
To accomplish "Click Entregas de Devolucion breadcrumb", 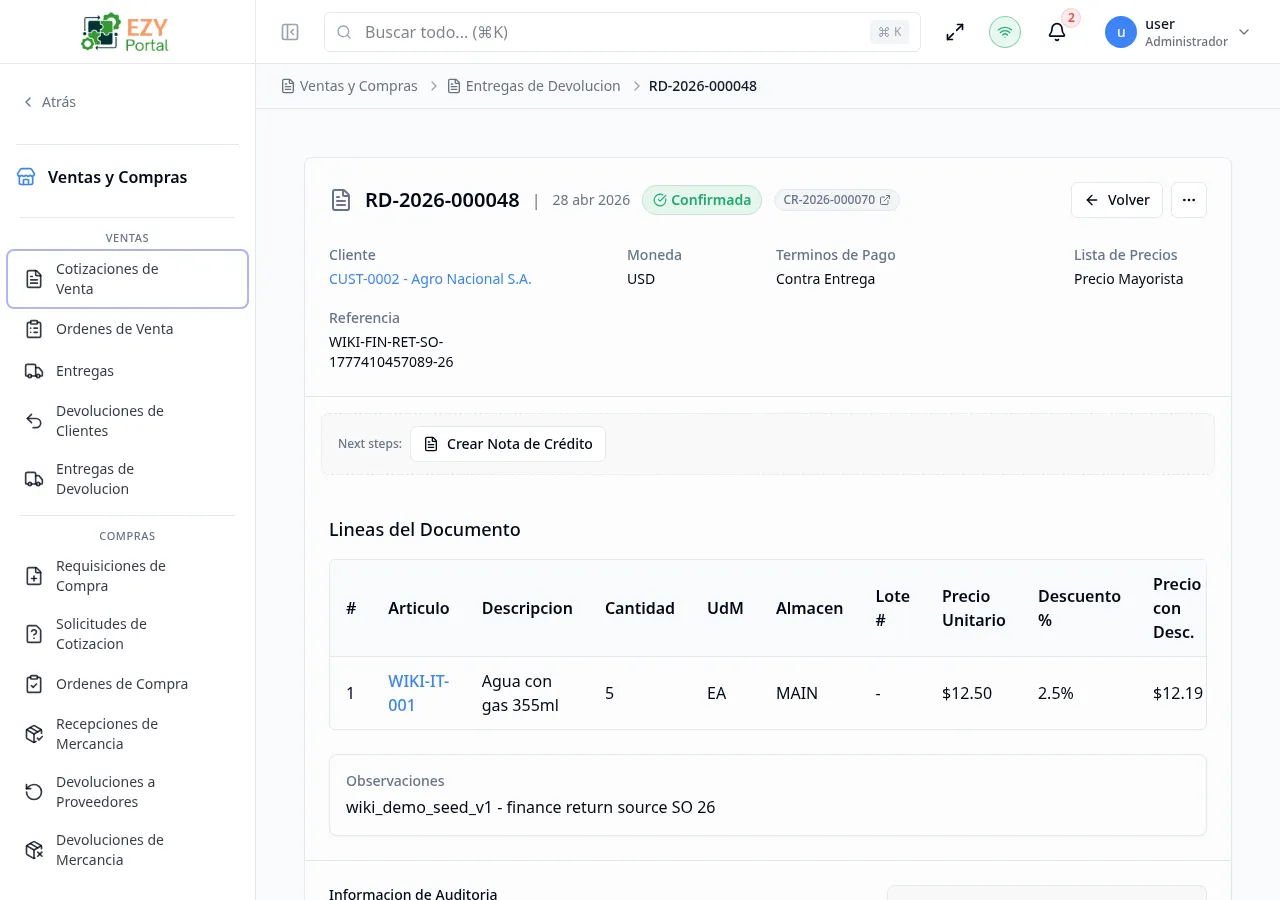I will pos(534,86).
